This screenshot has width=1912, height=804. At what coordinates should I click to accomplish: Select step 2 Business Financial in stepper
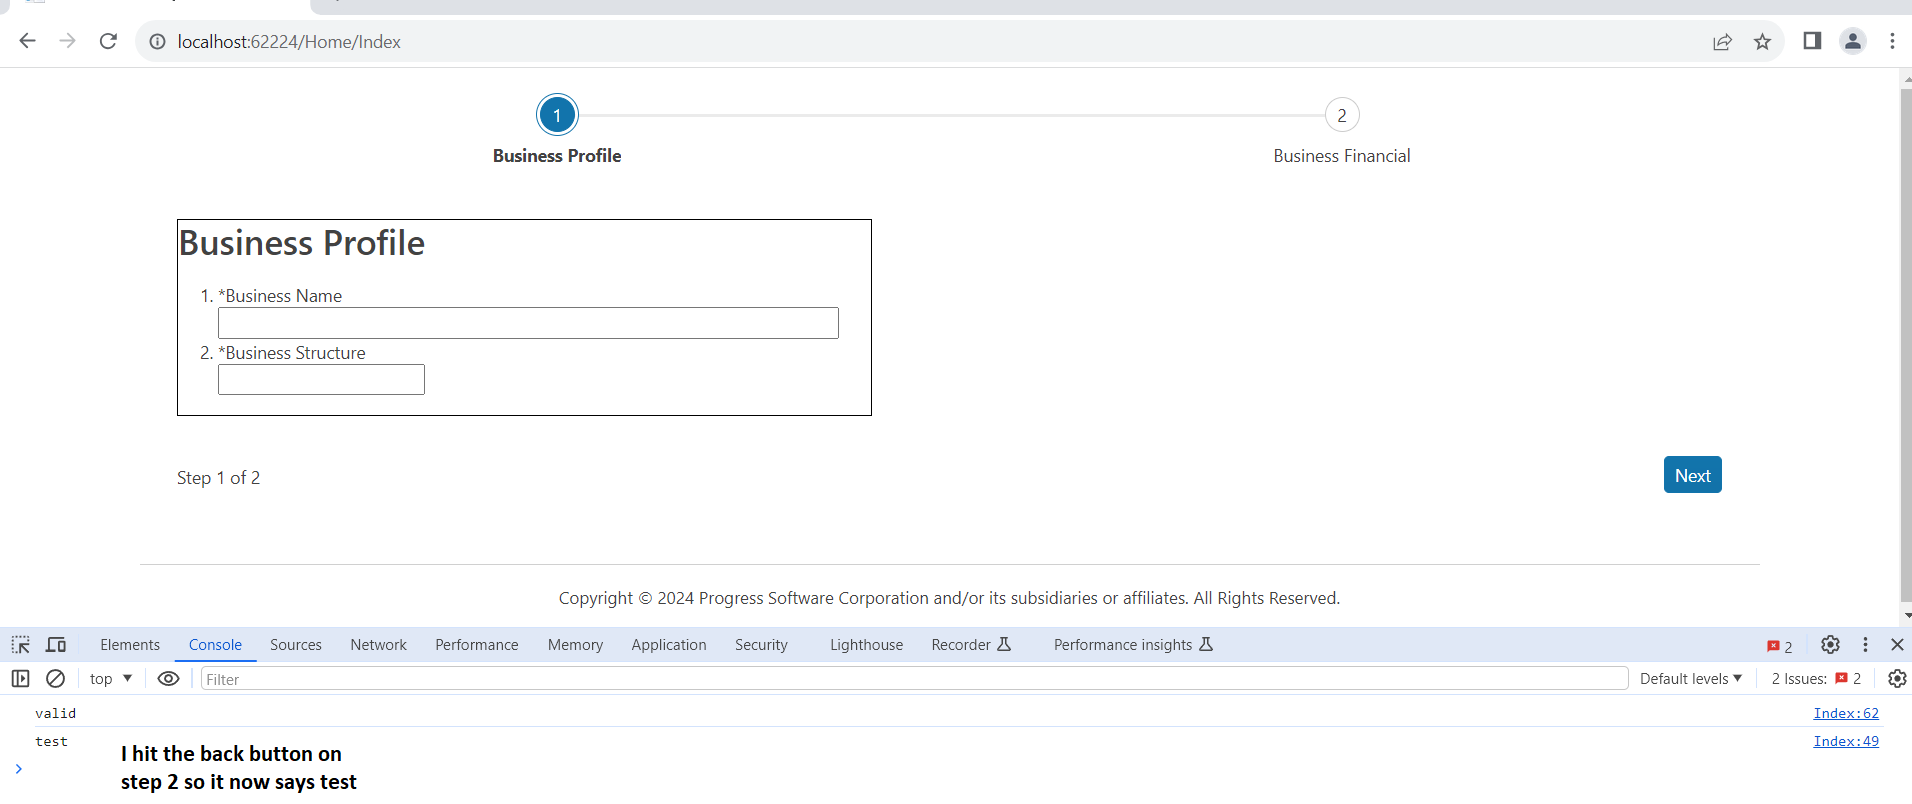1342,116
